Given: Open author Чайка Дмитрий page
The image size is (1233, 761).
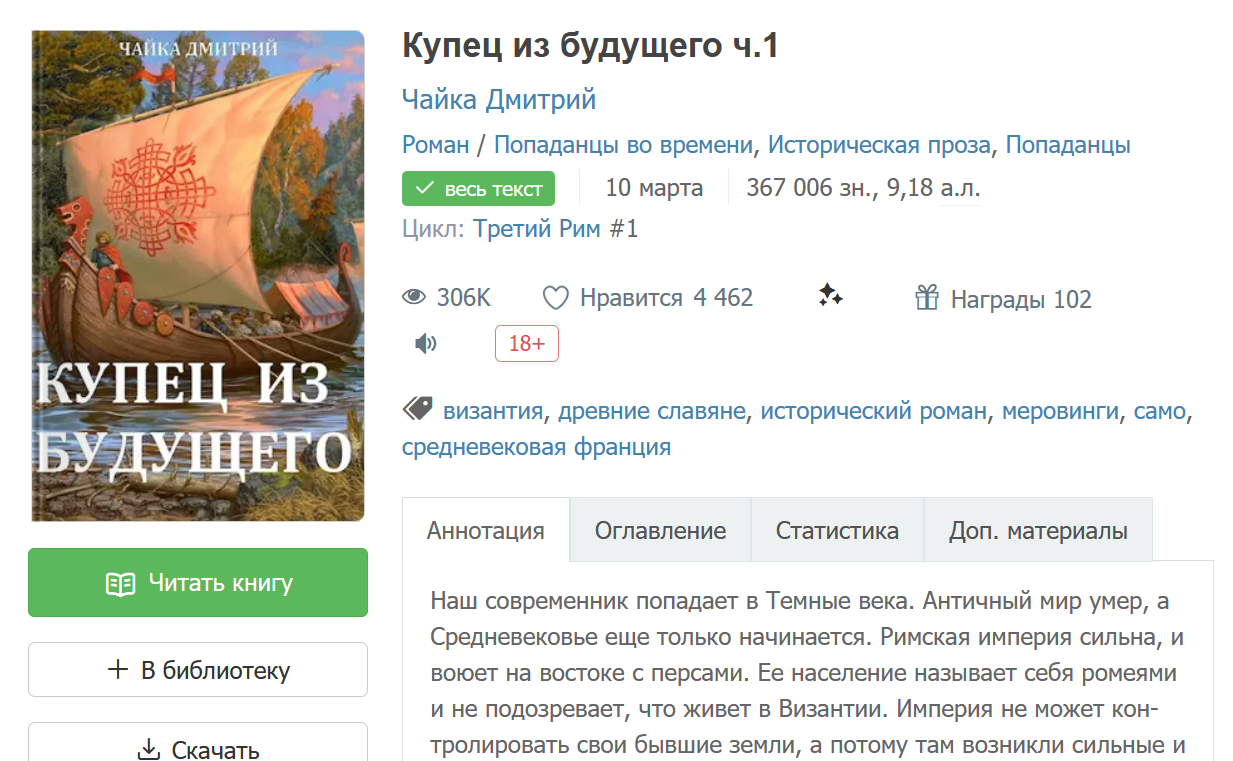Looking at the screenshot, I should coord(499,100).
